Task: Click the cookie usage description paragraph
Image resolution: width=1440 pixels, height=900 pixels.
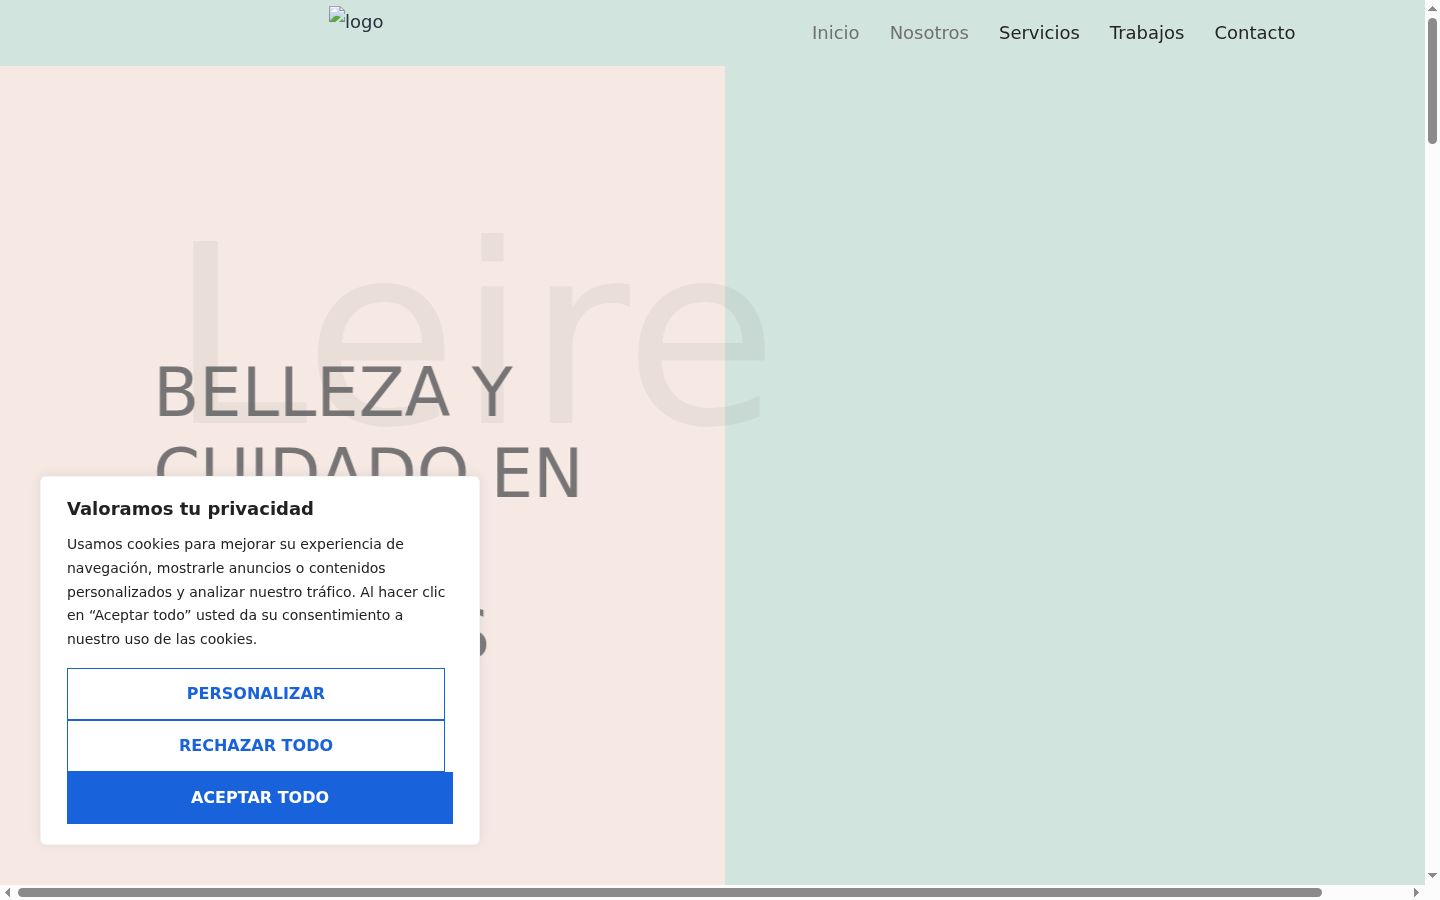Action: [x=256, y=592]
